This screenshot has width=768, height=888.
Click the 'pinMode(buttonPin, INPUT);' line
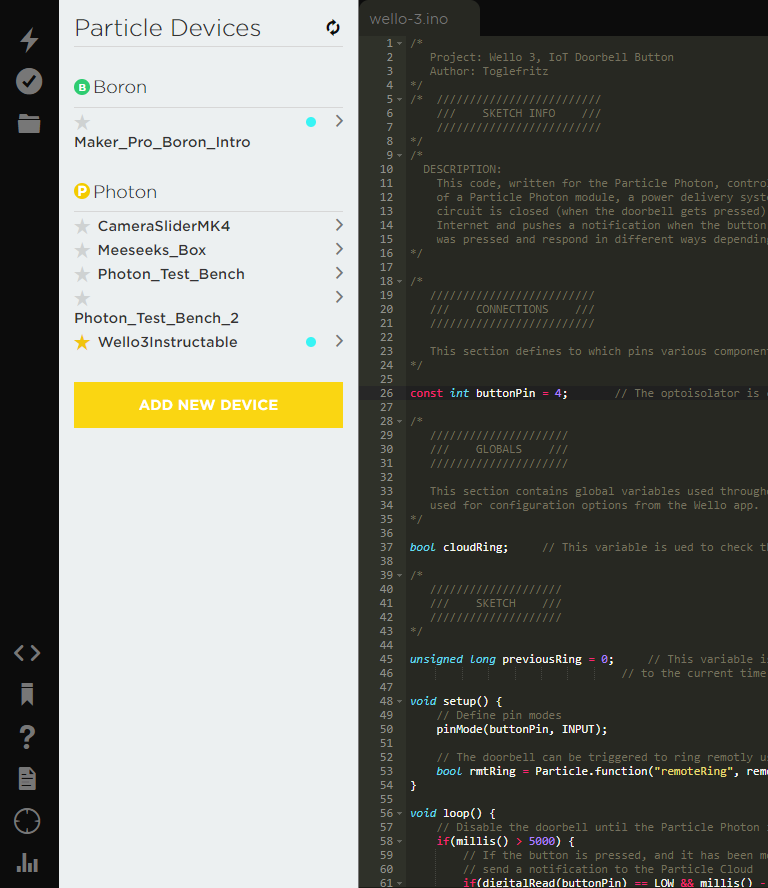[x=521, y=729]
